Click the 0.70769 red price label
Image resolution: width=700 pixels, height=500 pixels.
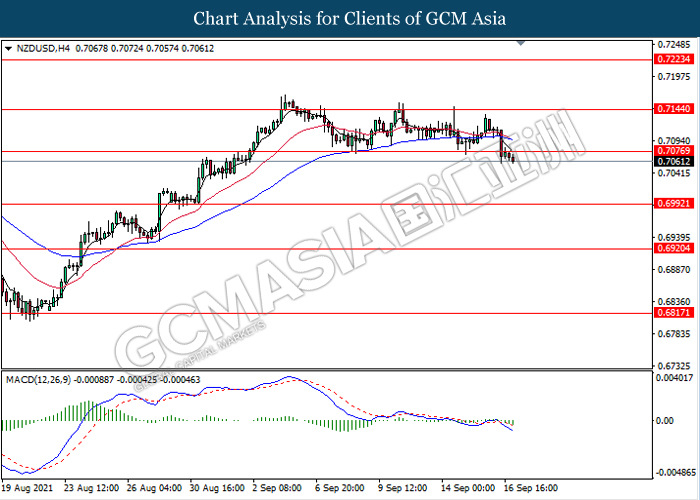674,151
